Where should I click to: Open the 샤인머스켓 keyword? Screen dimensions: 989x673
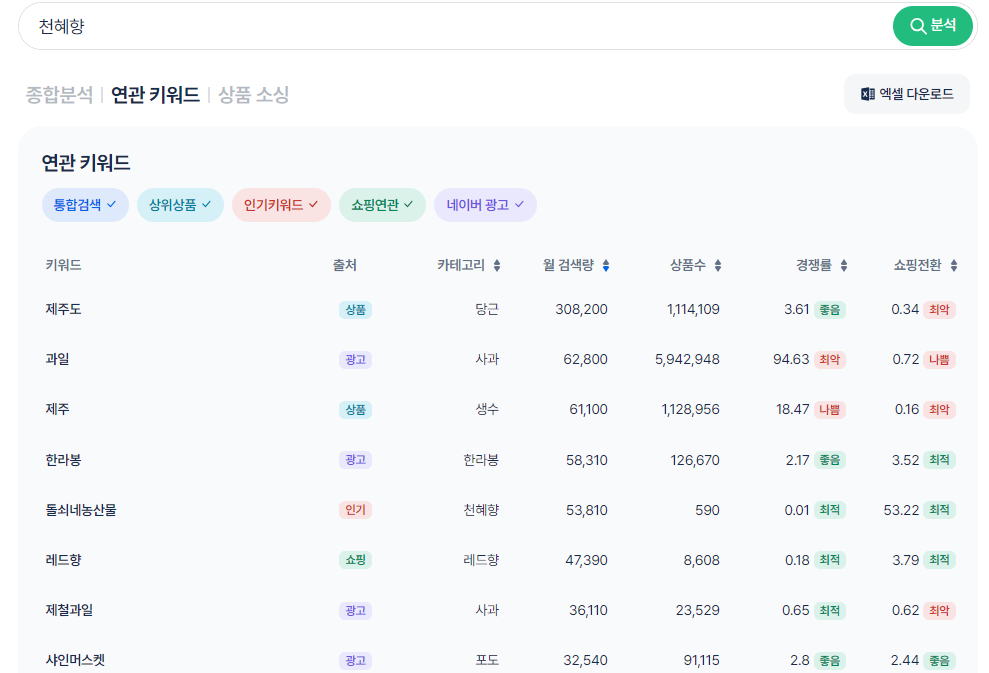tap(75, 660)
